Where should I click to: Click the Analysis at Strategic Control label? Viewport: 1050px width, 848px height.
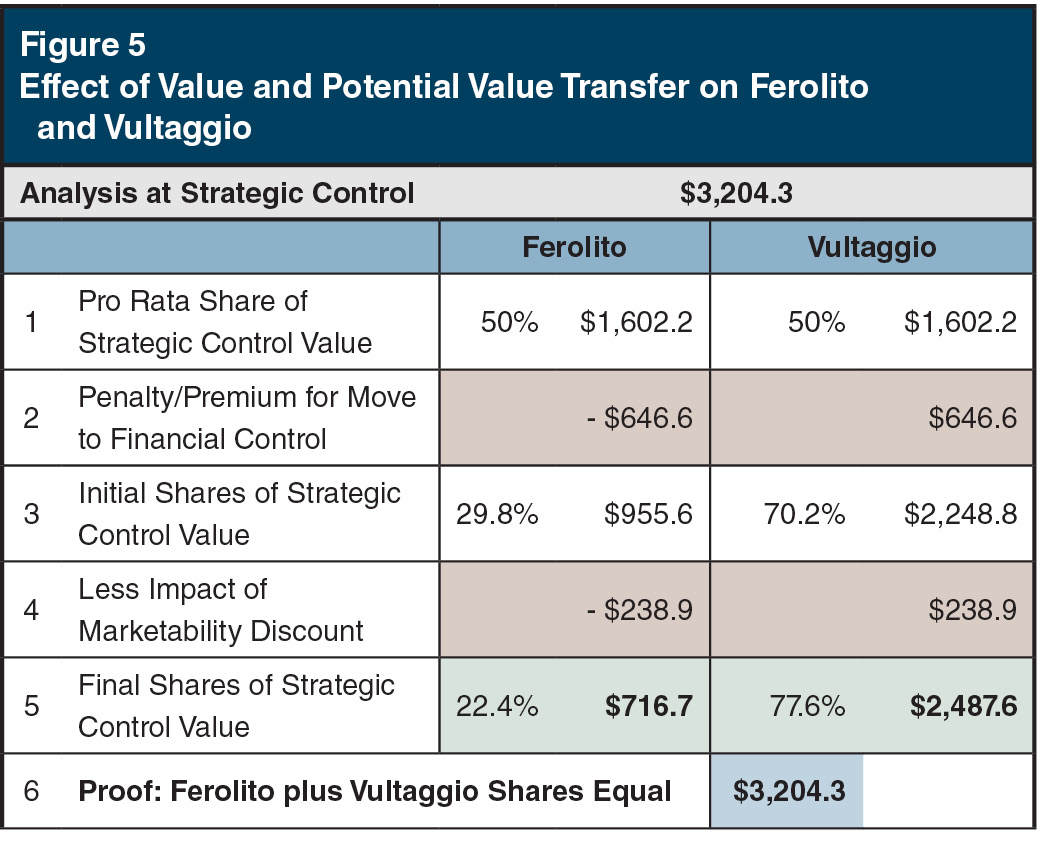pos(217,193)
